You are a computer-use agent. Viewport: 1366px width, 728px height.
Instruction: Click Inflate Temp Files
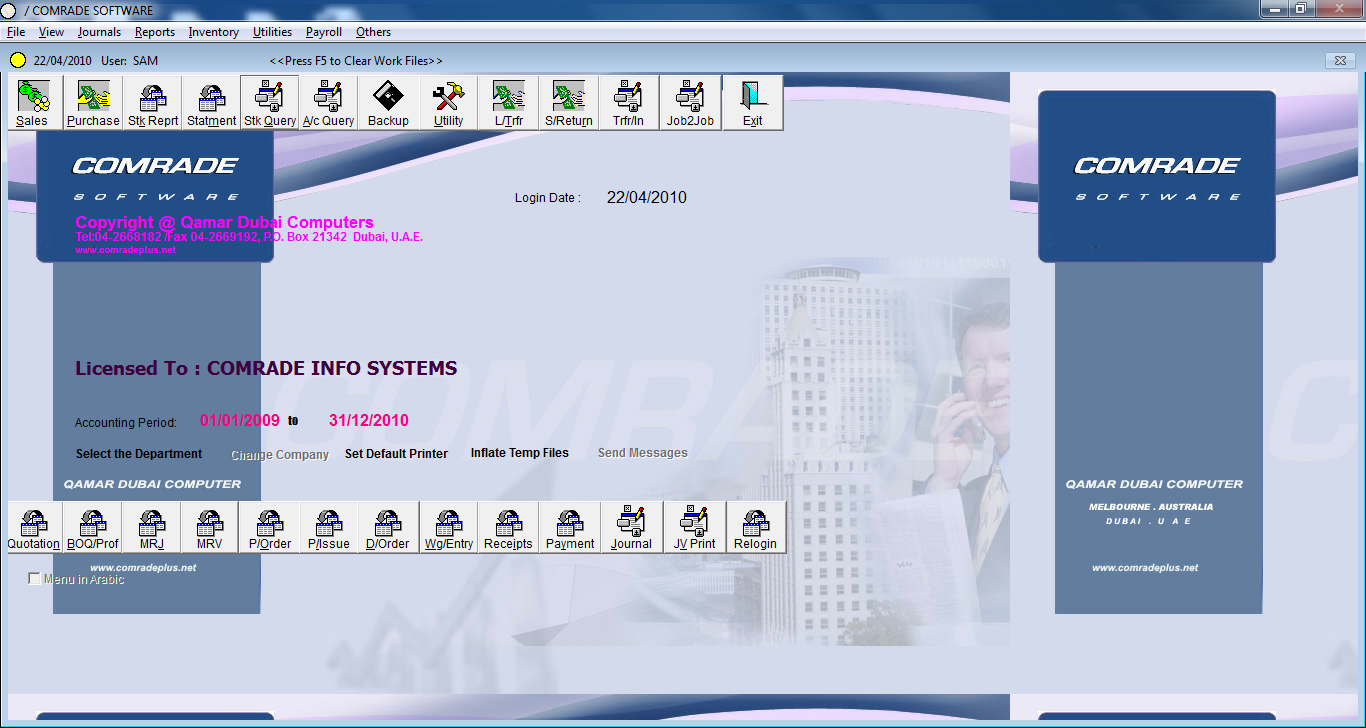pos(520,452)
